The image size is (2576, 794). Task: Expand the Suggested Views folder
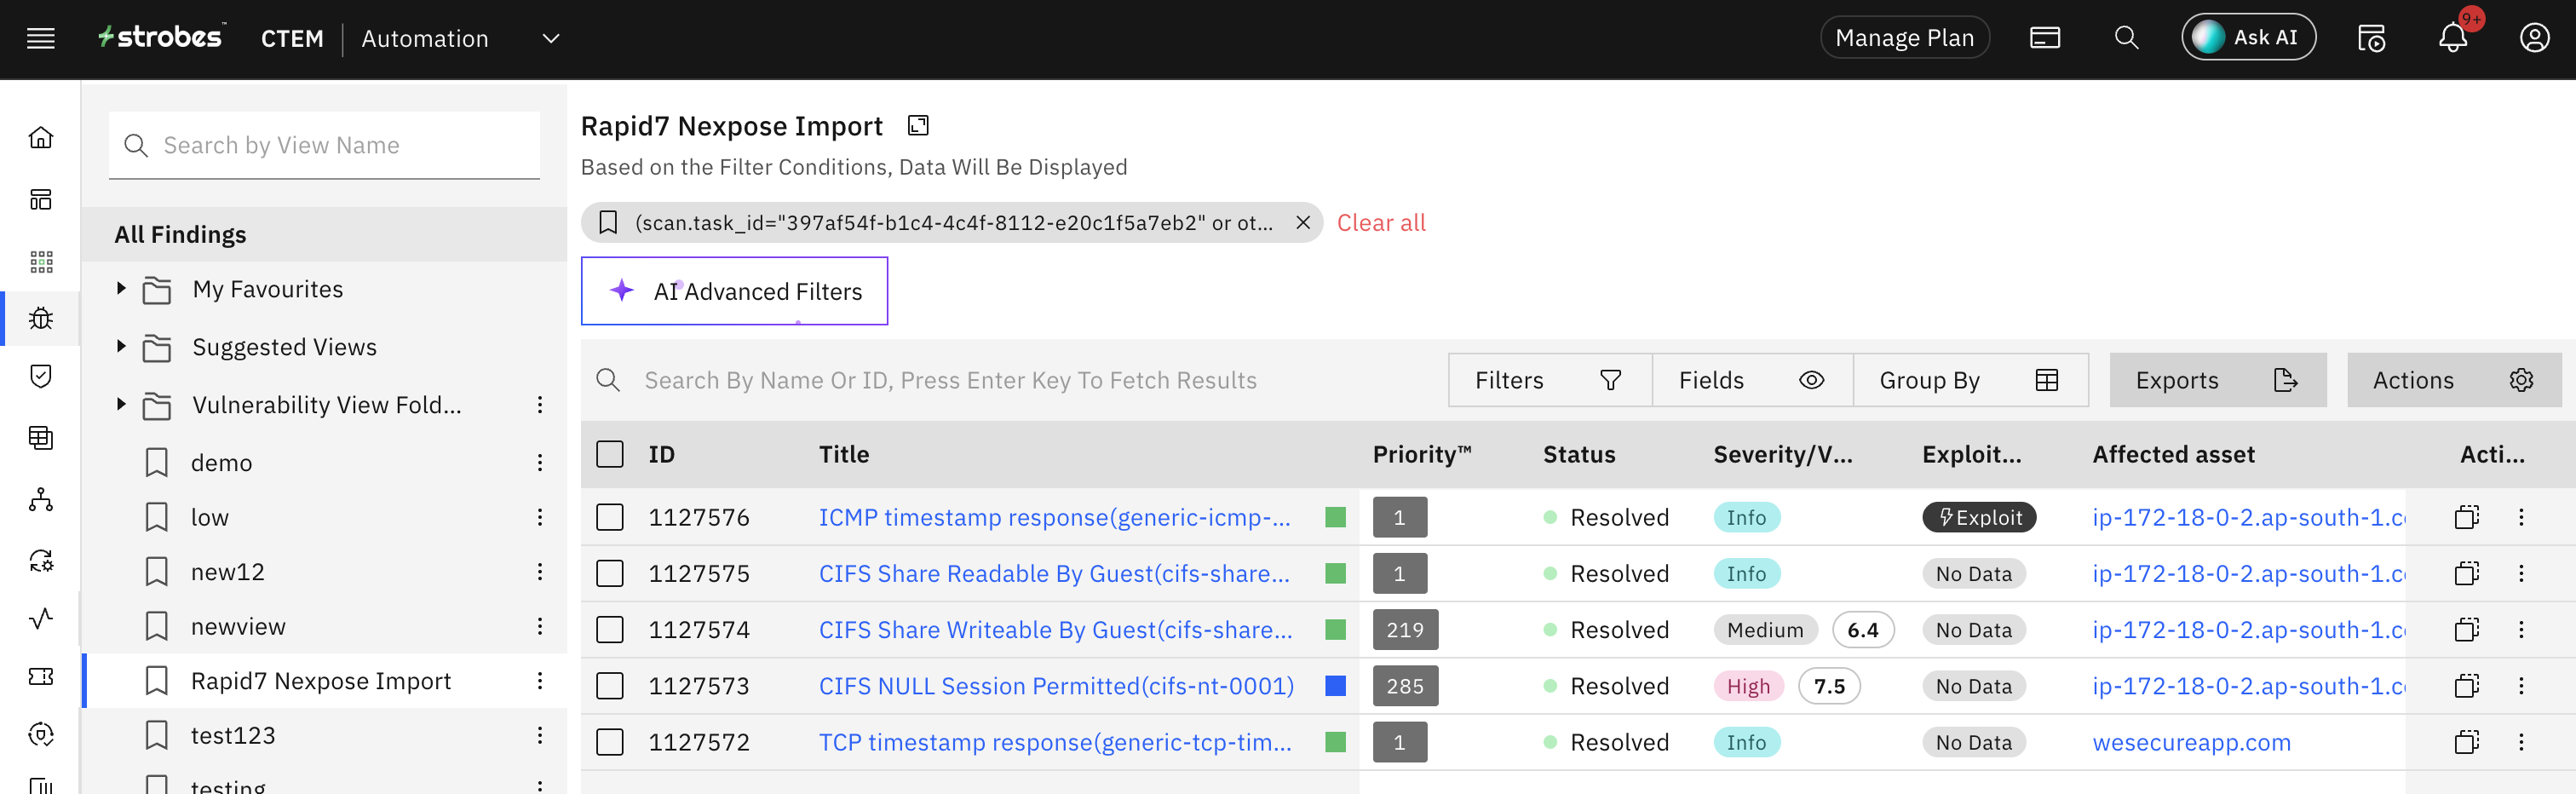click(x=121, y=347)
